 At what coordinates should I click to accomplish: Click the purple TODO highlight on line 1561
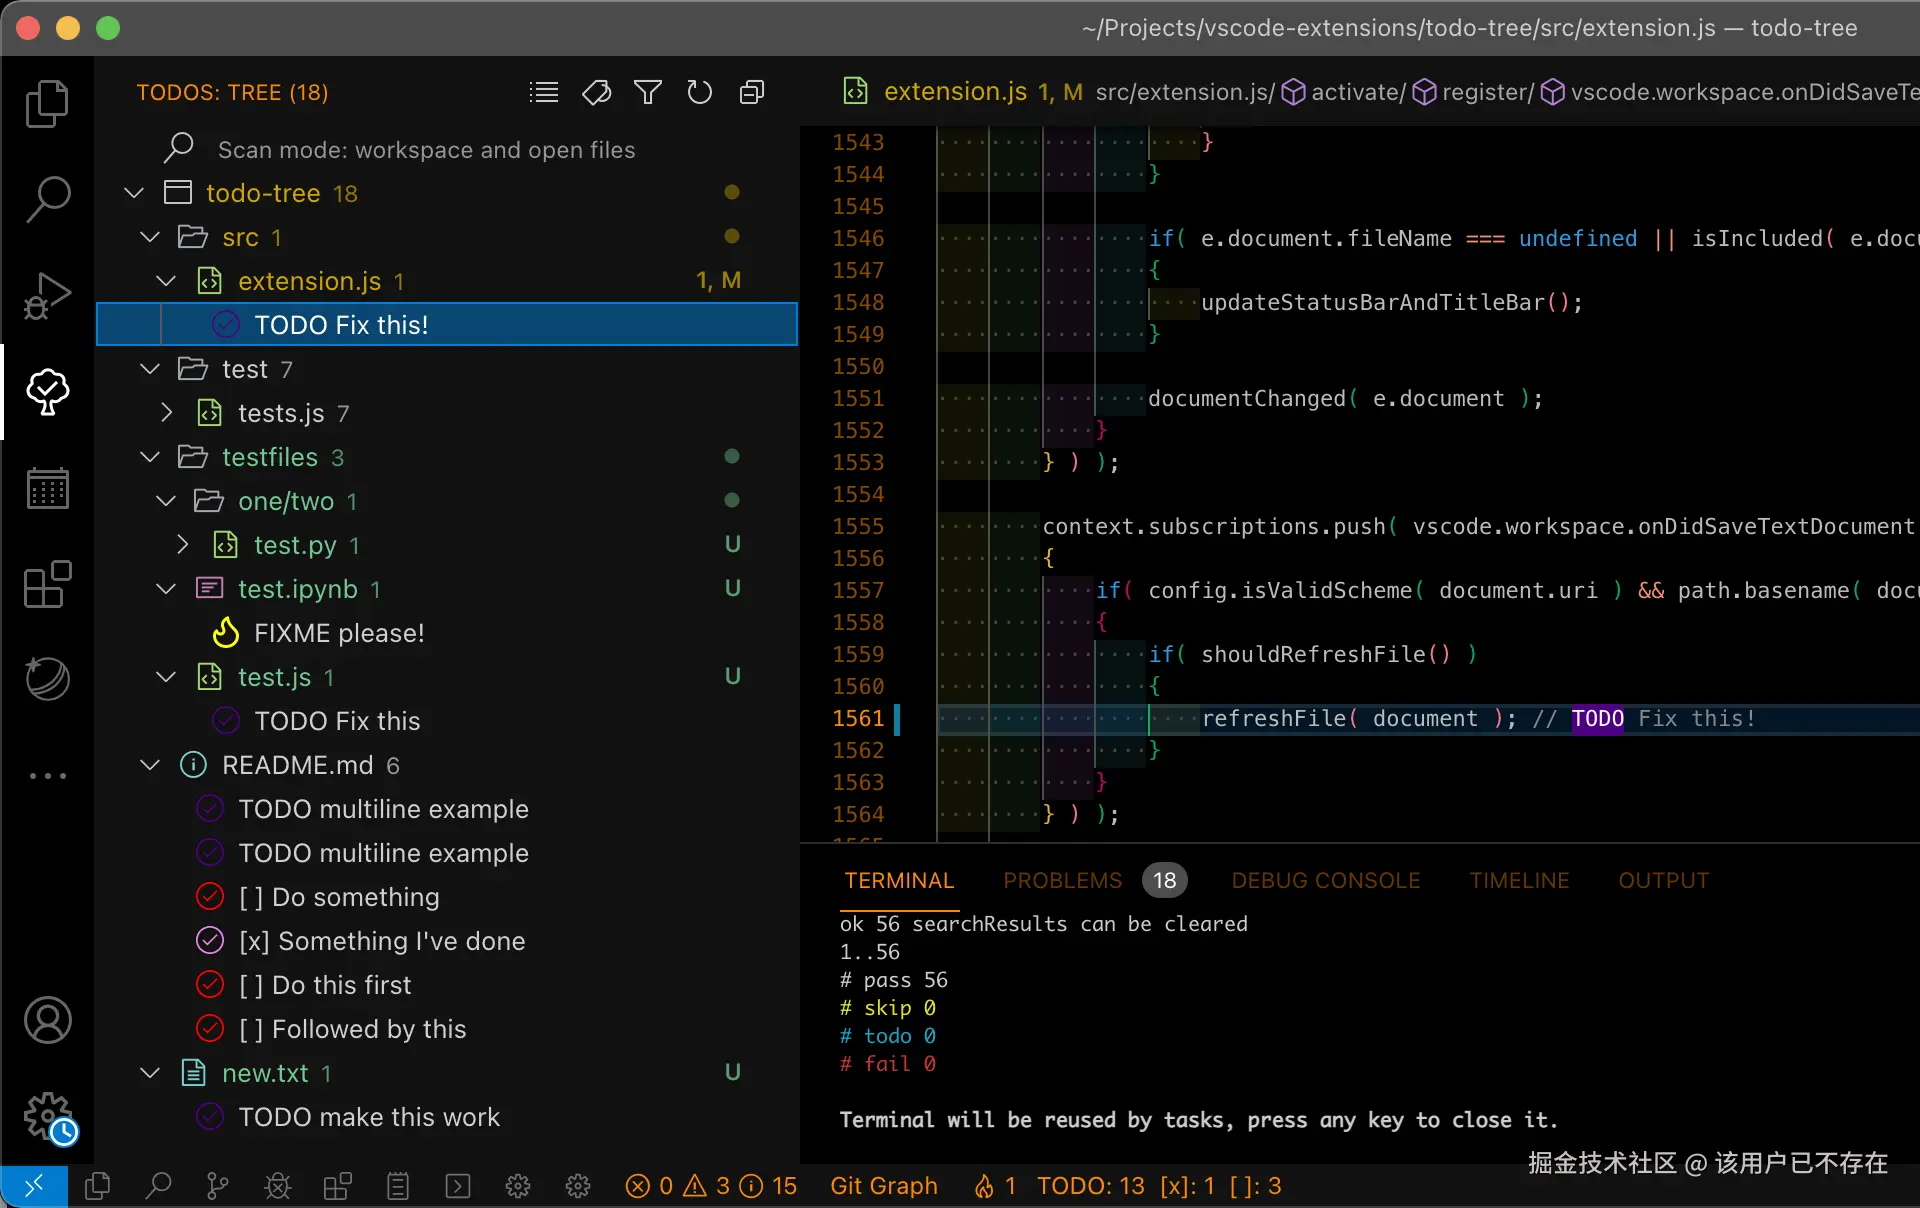(1597, 719)
